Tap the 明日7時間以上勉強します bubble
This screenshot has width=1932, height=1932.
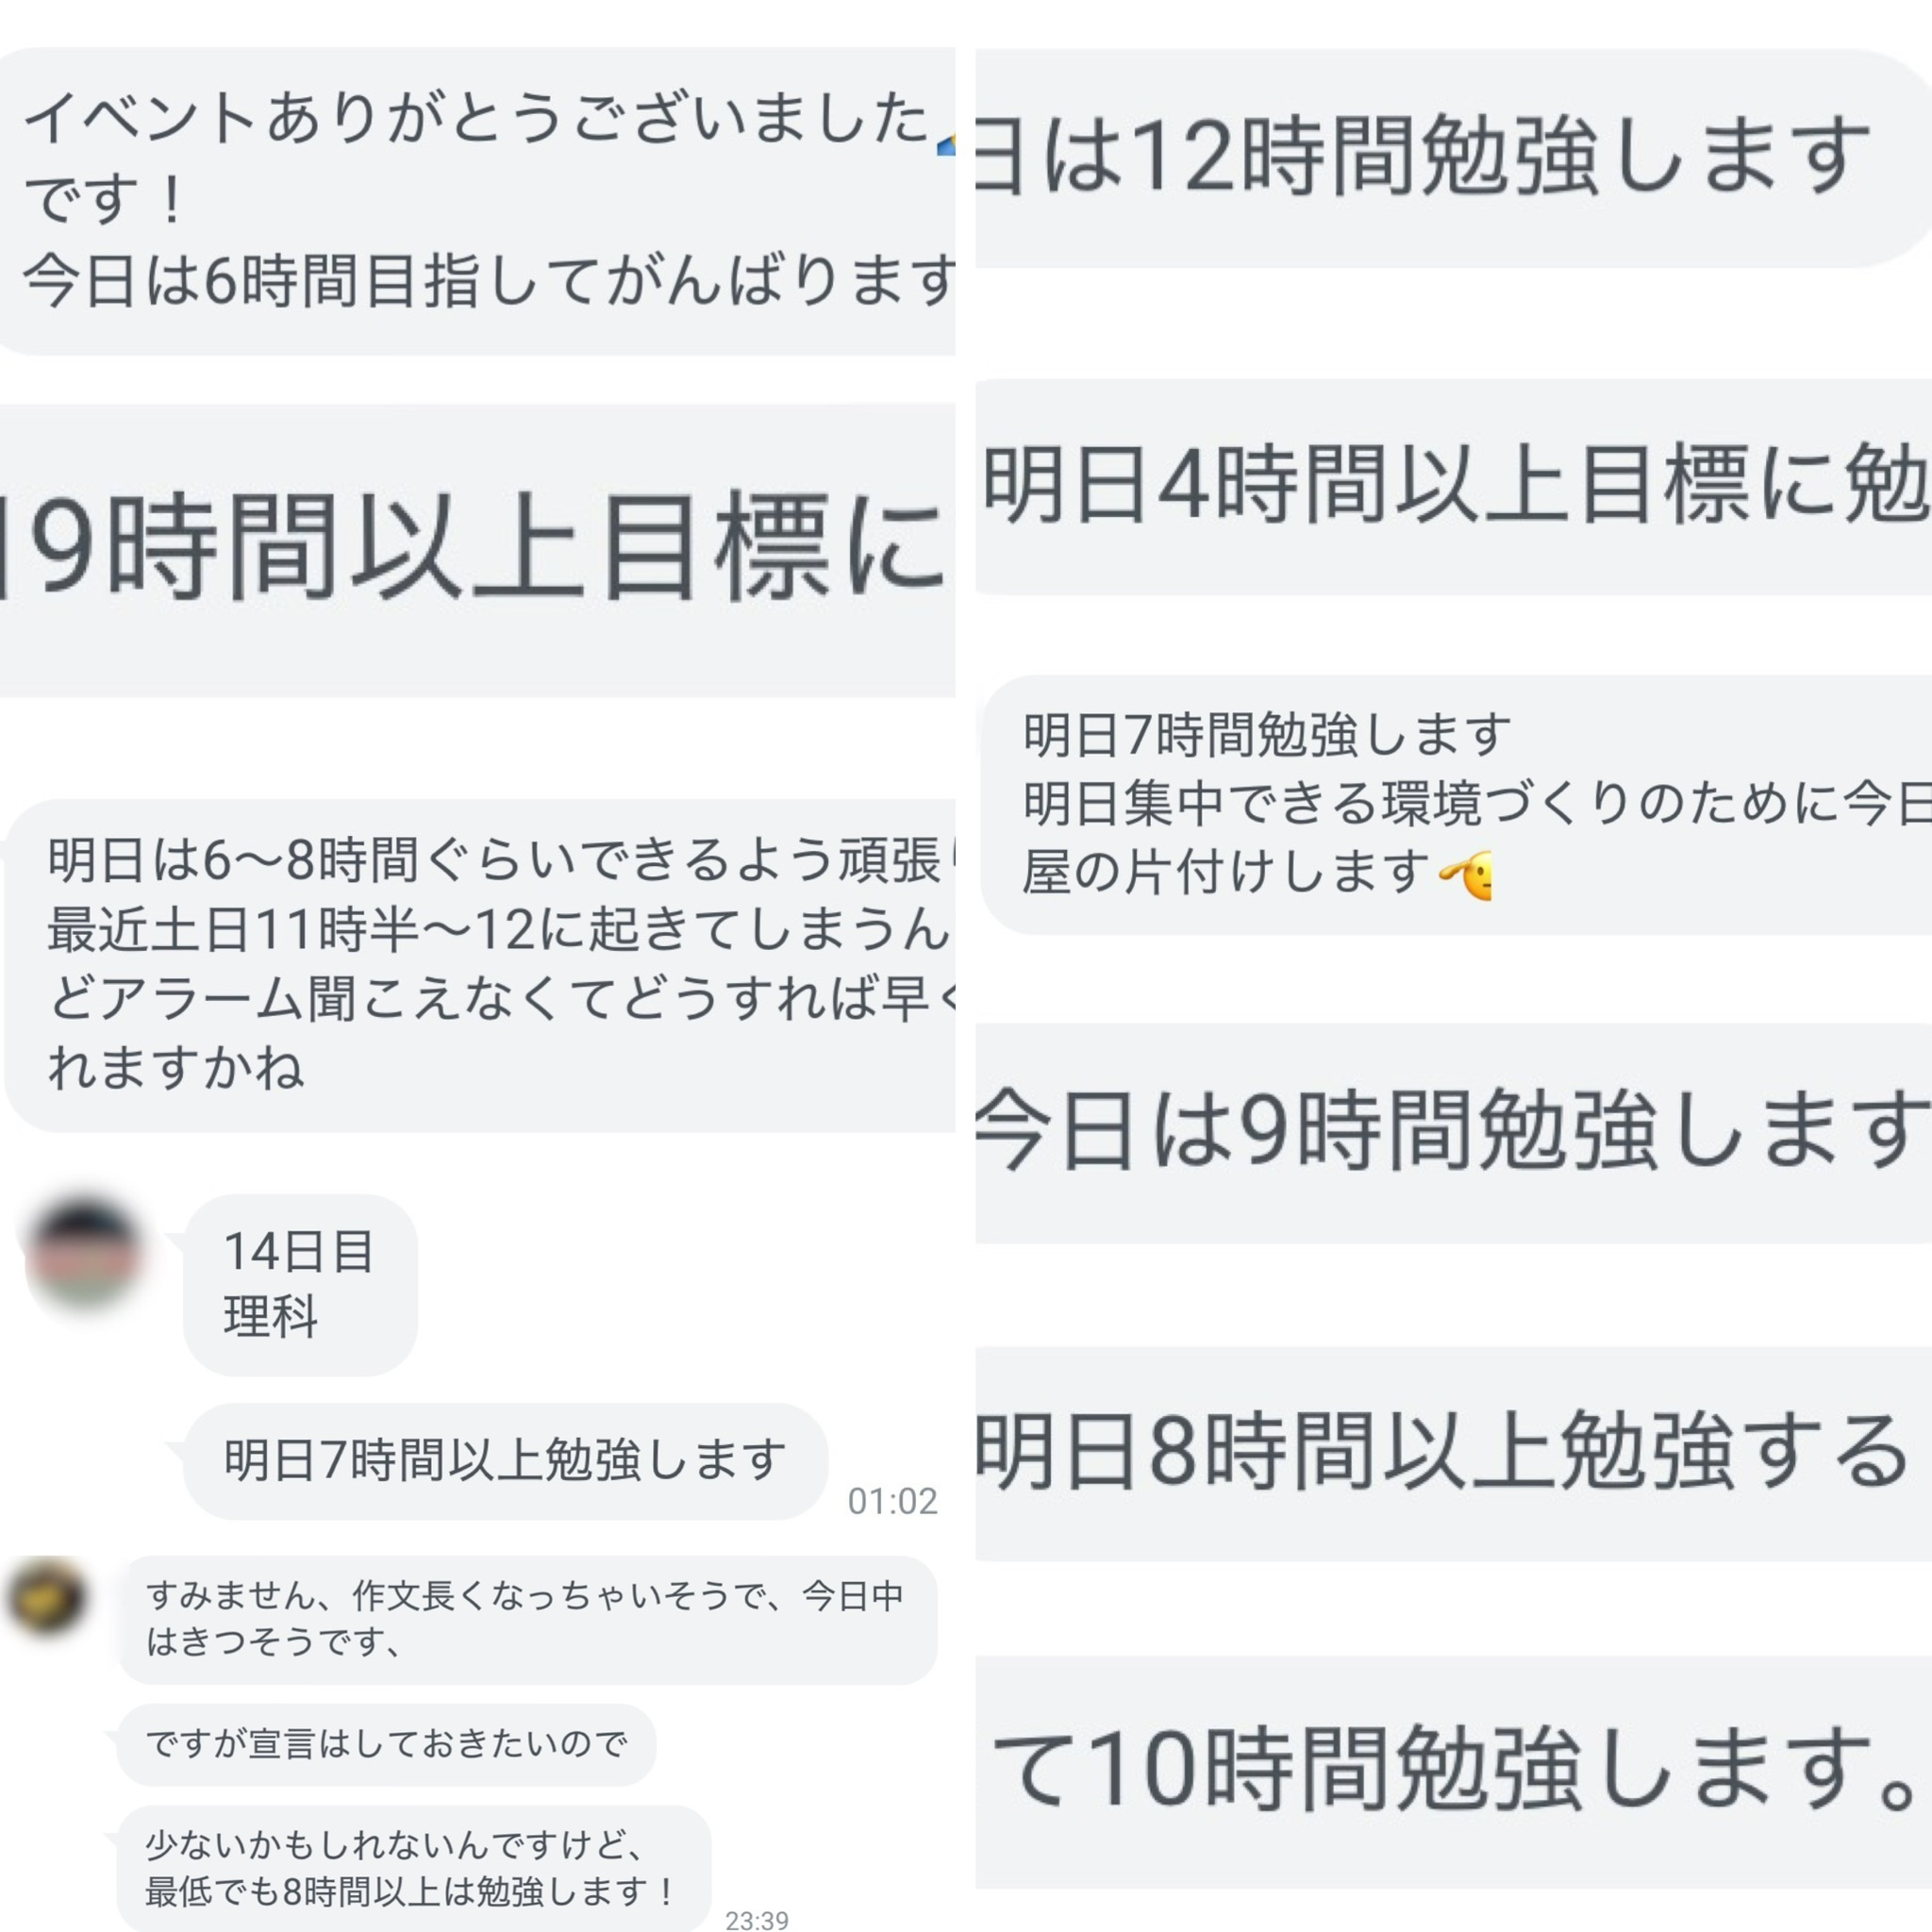[x=505, y=1461]
